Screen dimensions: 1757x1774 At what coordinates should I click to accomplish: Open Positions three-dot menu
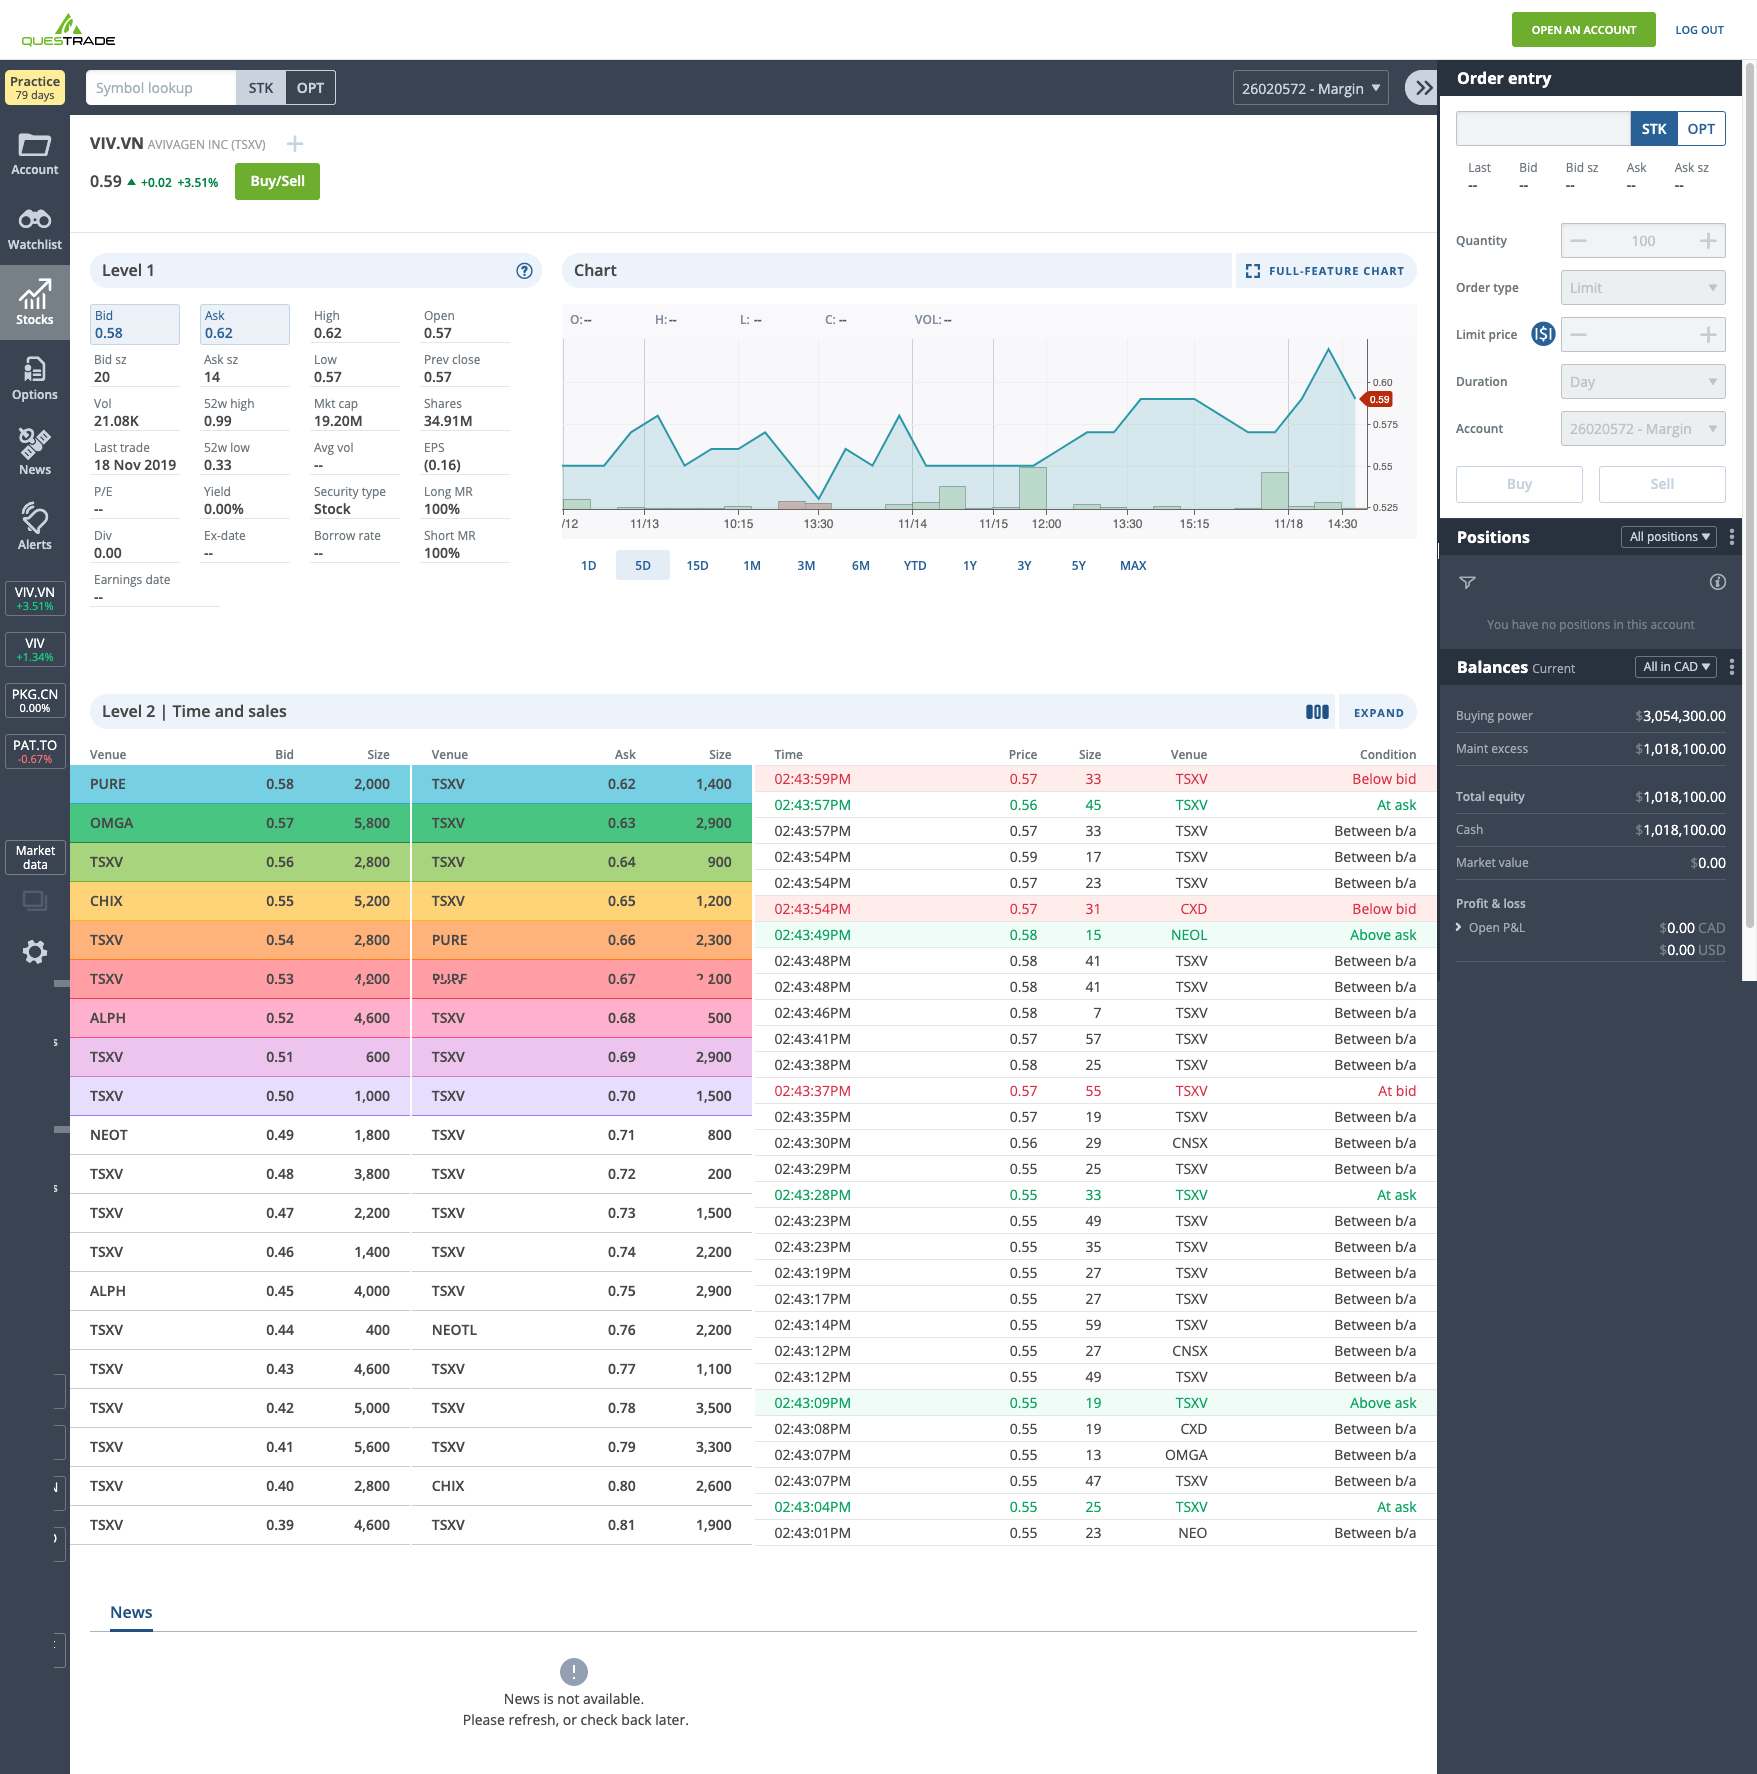pyautogui.click(x=1732, y=537)
